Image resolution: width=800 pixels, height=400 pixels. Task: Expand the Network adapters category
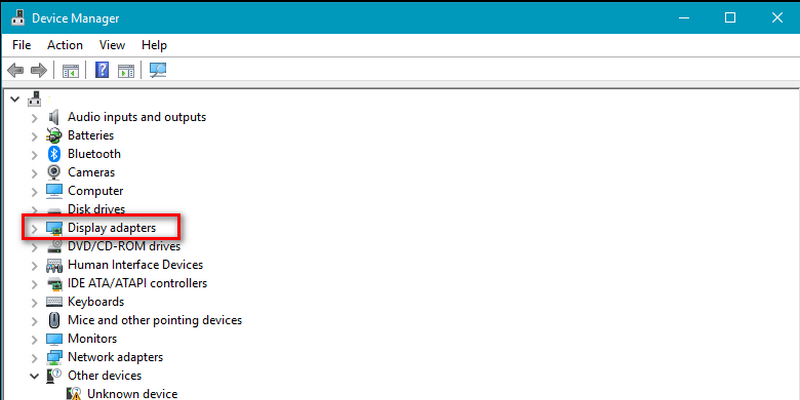pyautogui.click(x=34, y=358)
